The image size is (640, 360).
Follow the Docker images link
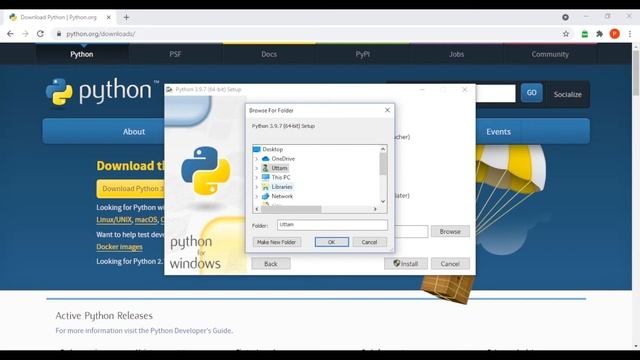[120, 247]
